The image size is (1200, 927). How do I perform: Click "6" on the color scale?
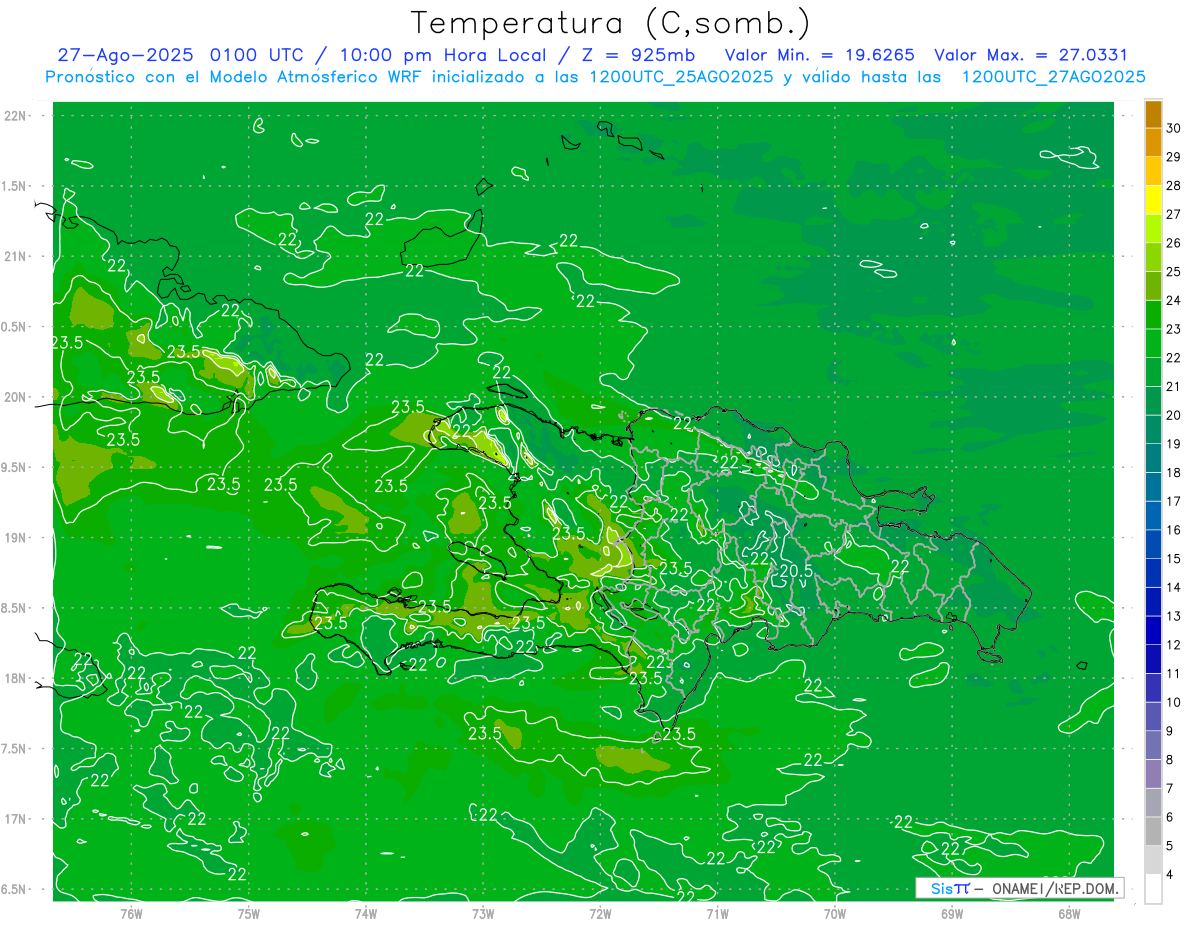click(1170, 817)
